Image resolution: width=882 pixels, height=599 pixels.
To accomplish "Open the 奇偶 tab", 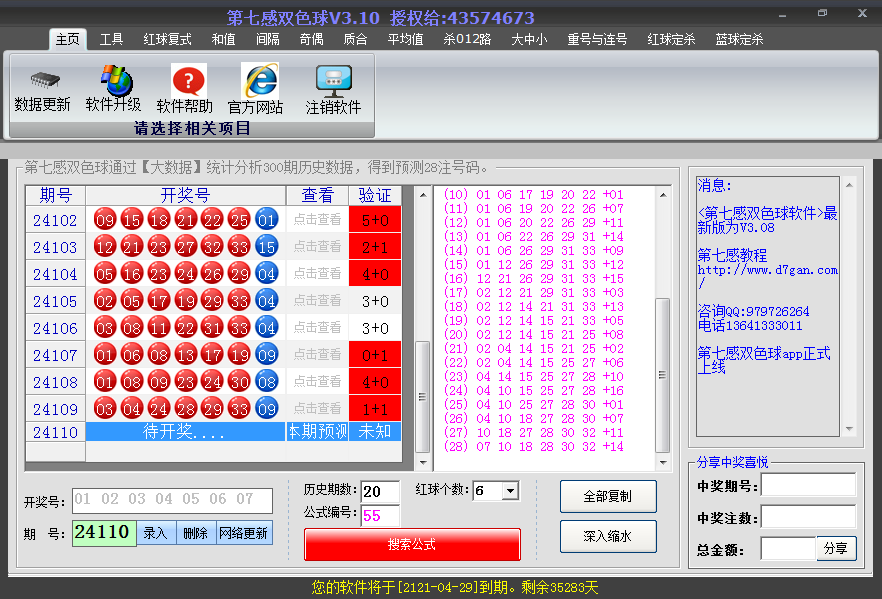I will [312, 39].
